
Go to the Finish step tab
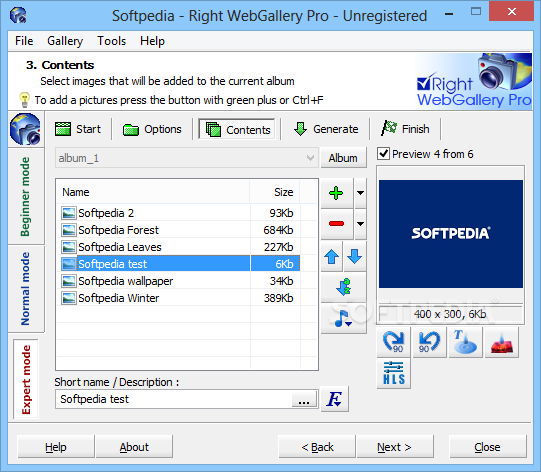pyautogui.click(x=405, y=129)
